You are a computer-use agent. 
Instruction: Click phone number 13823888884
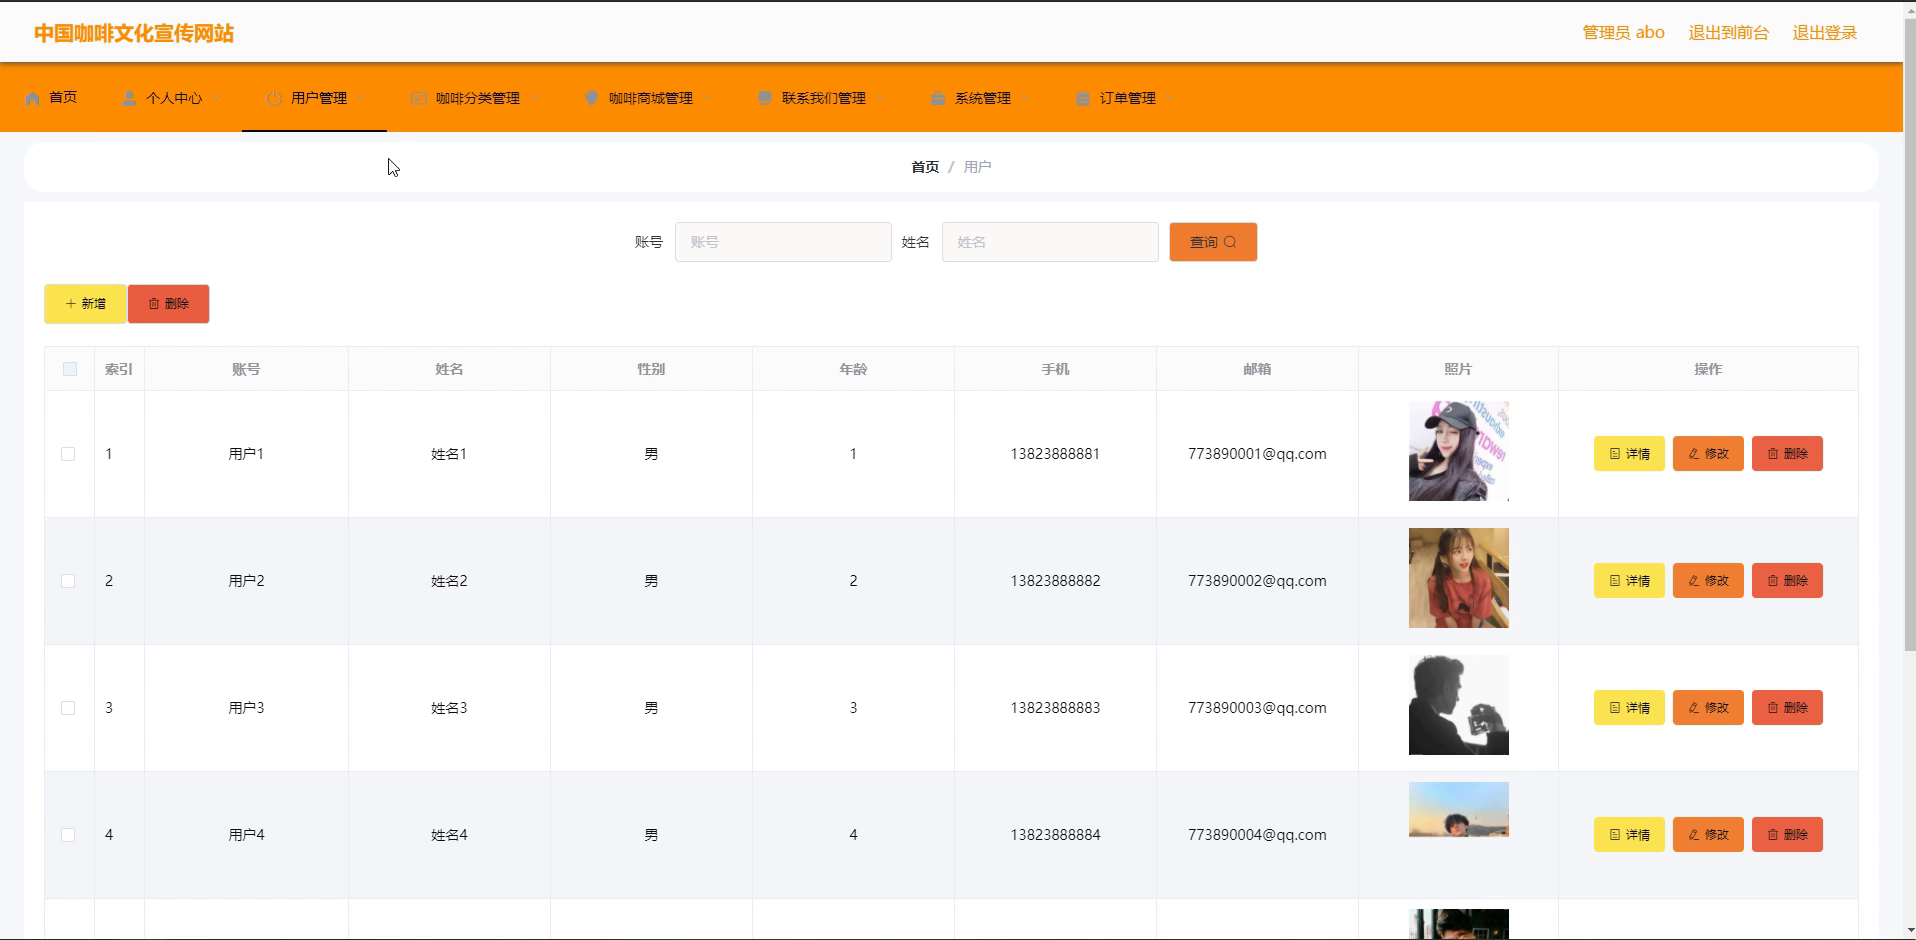coord(1055,835)
